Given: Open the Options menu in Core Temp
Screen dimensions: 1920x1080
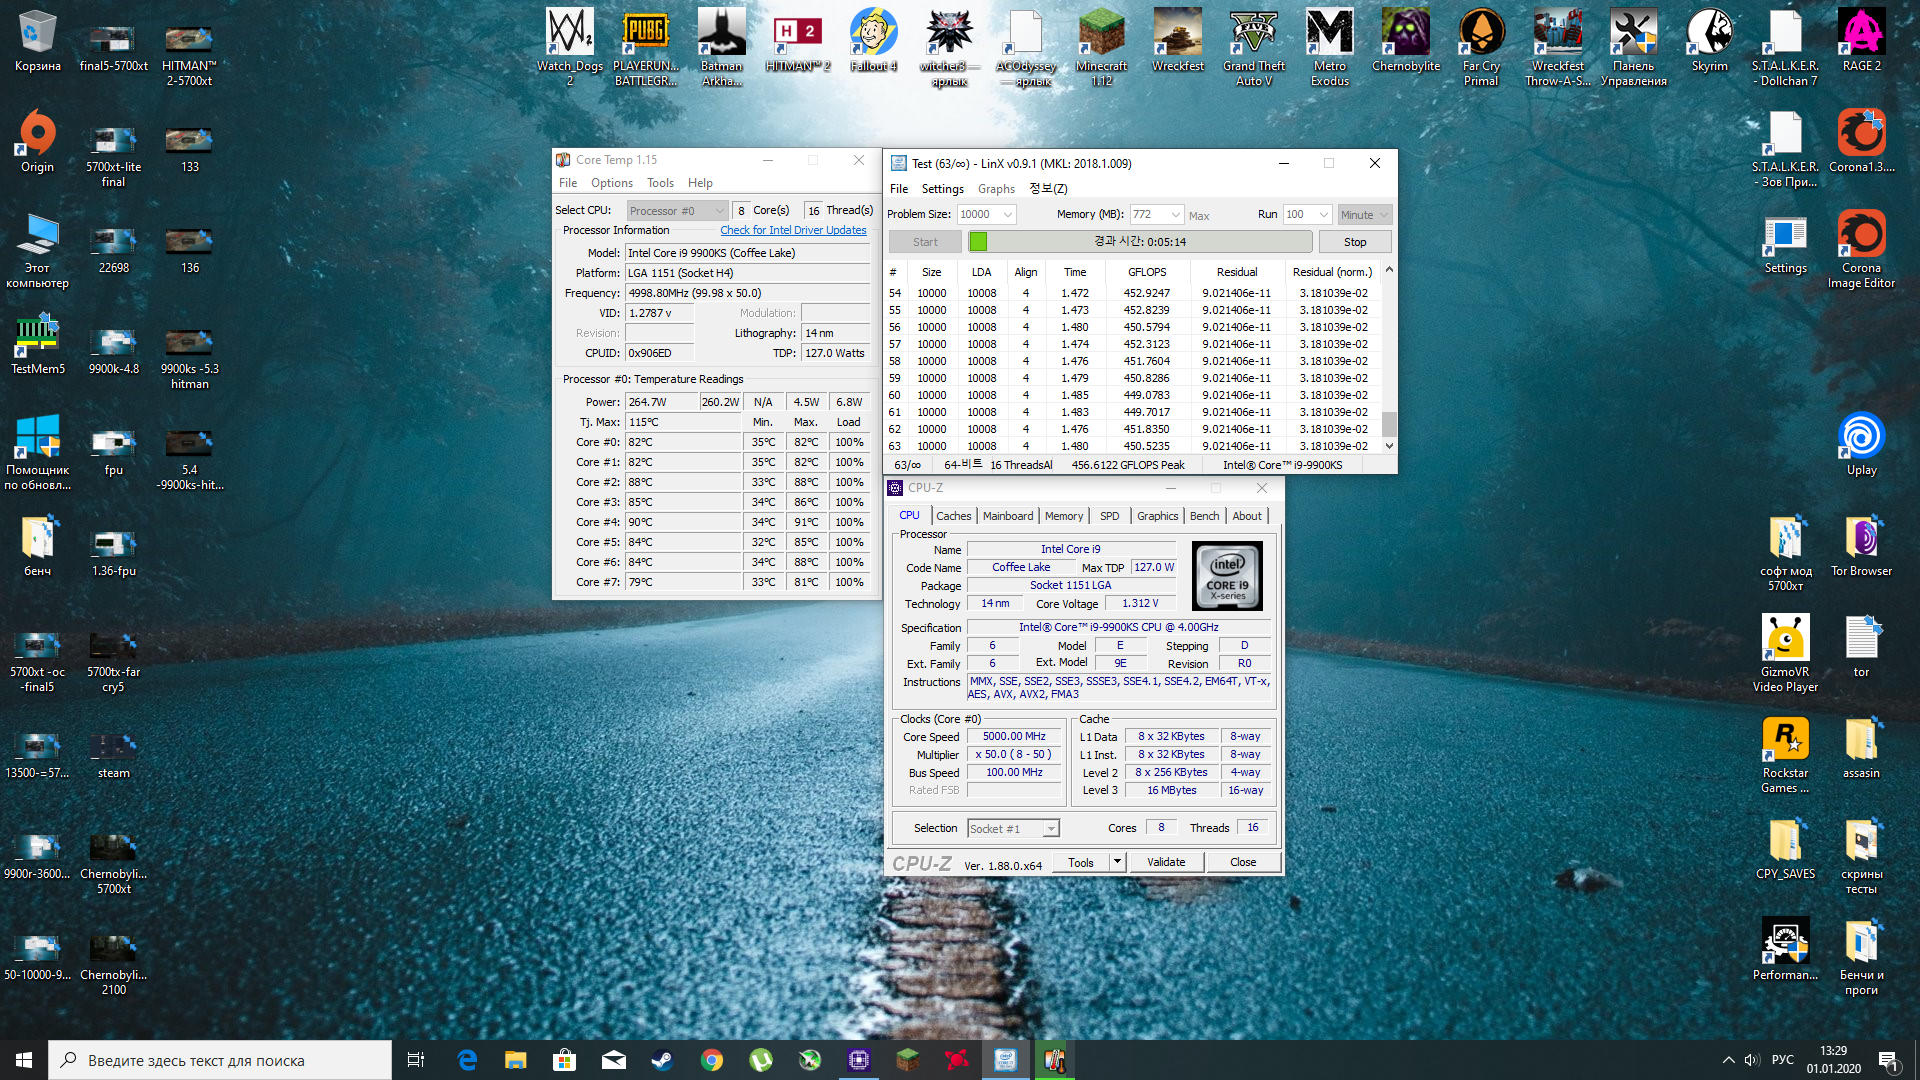Looking at the screenshot, I should click(x=611, y=183).
